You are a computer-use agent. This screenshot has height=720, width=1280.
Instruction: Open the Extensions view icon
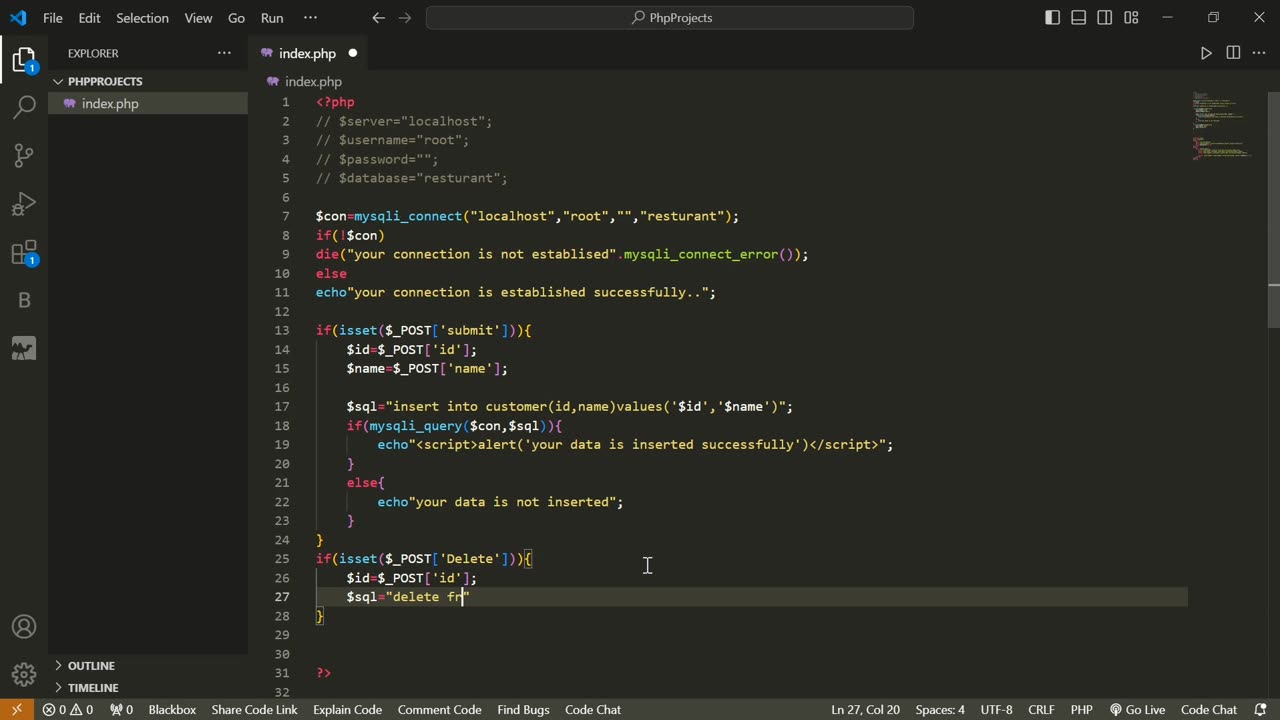tap(24, 252)
